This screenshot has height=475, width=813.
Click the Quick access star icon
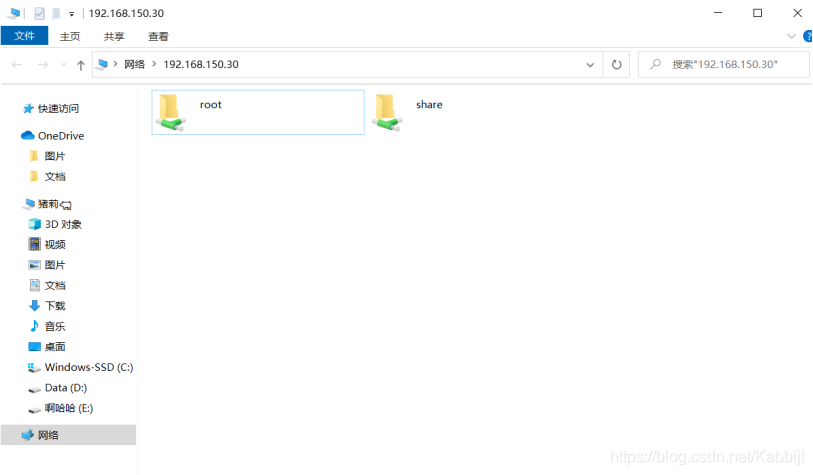29,108
